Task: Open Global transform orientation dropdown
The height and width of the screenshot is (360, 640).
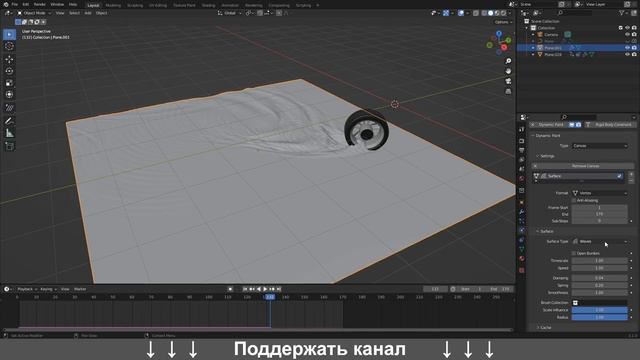Action: [230, 13]
